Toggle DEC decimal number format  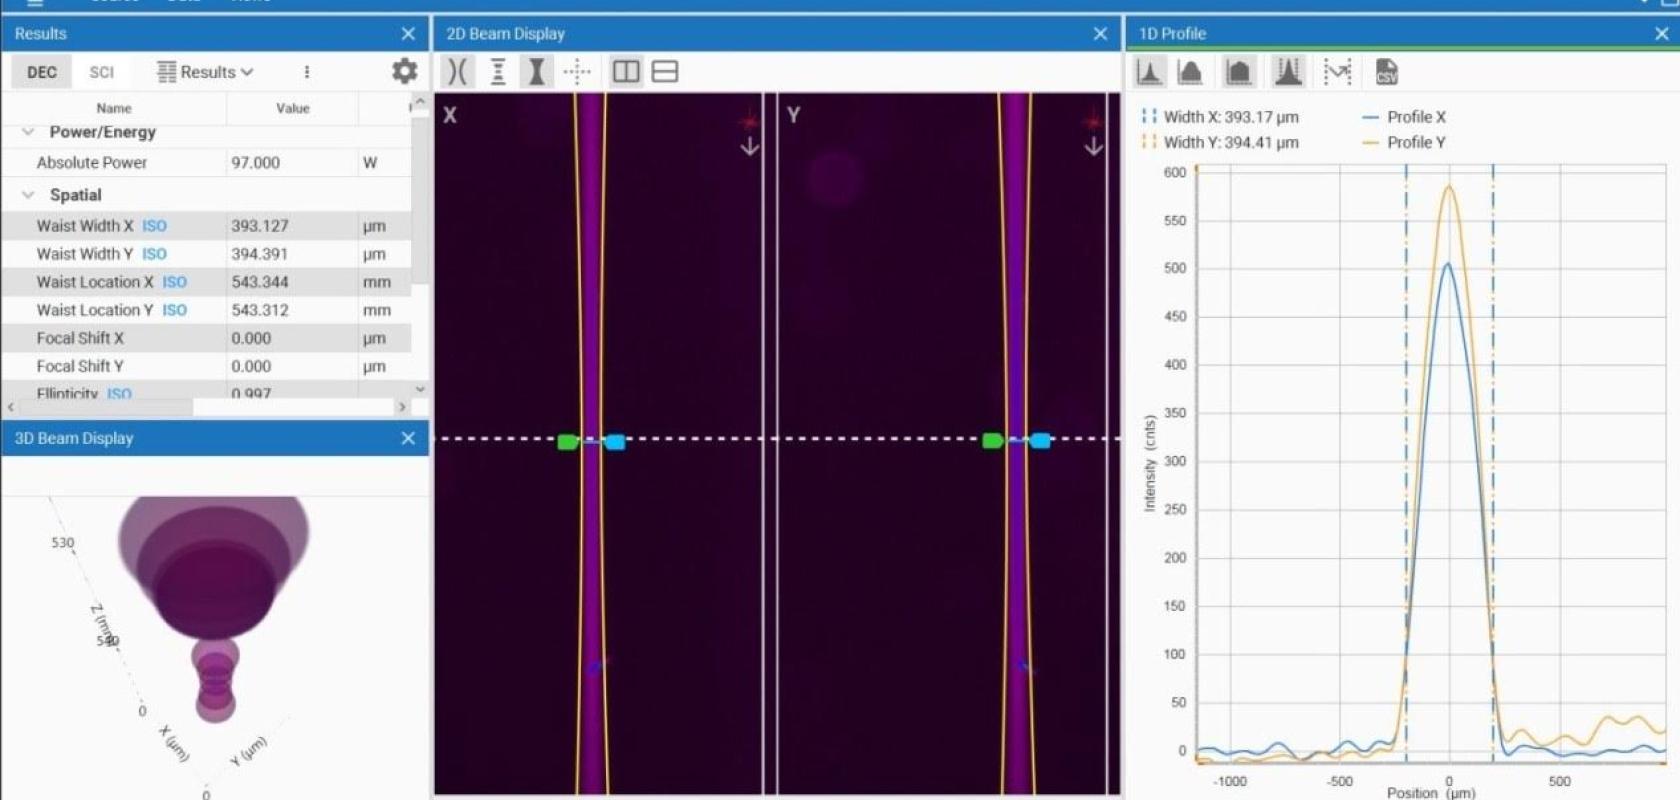(x=42, y=72)
